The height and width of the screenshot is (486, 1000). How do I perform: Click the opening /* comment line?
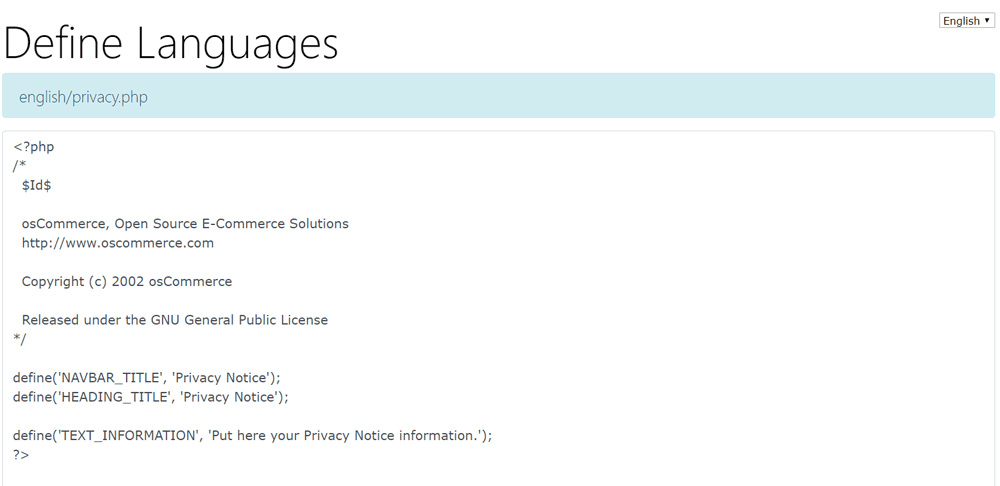20,166
